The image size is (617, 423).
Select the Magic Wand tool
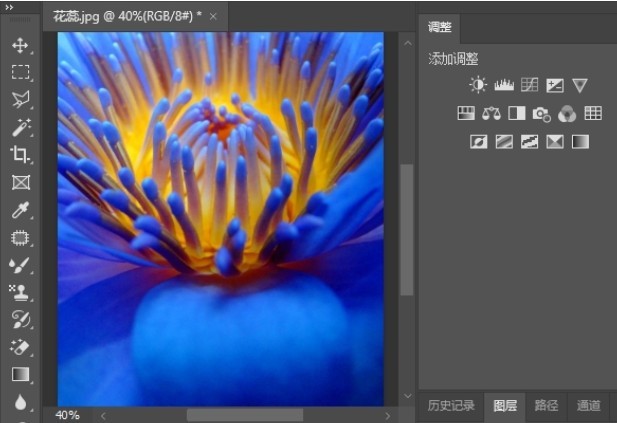19,127
